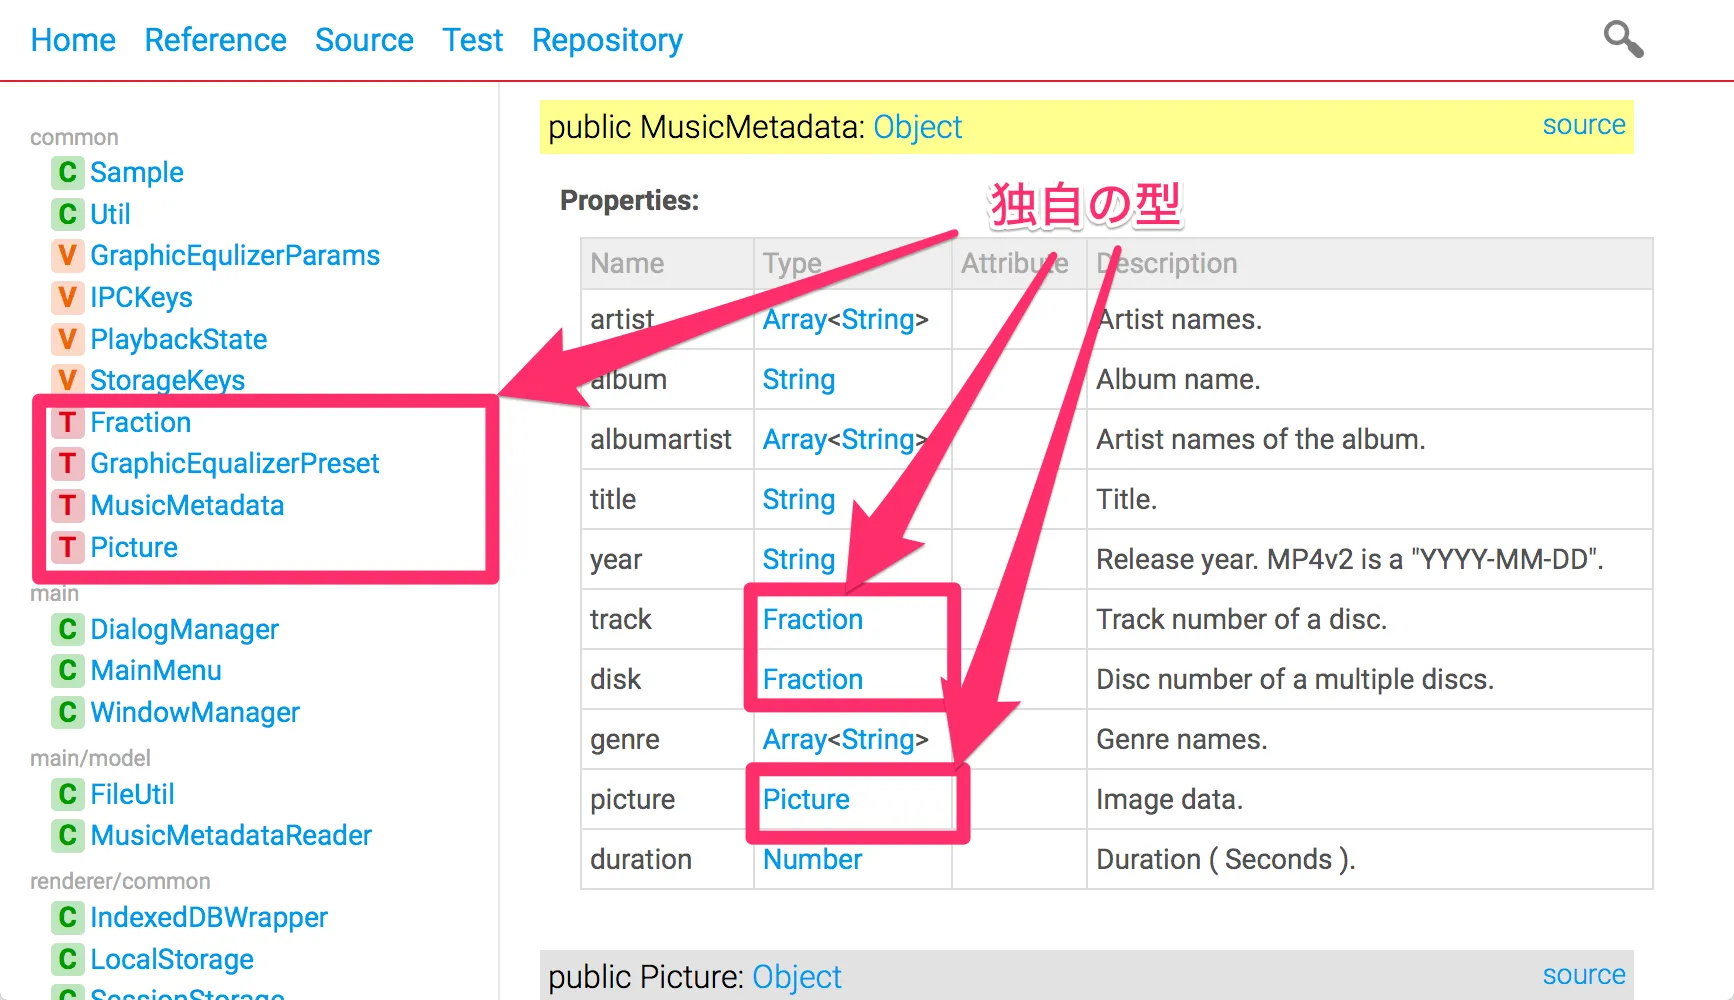This screenshot has width=1734, height=1000.
Task: Open source link for MusicMetadata
Action: [x=1583, y=125]
